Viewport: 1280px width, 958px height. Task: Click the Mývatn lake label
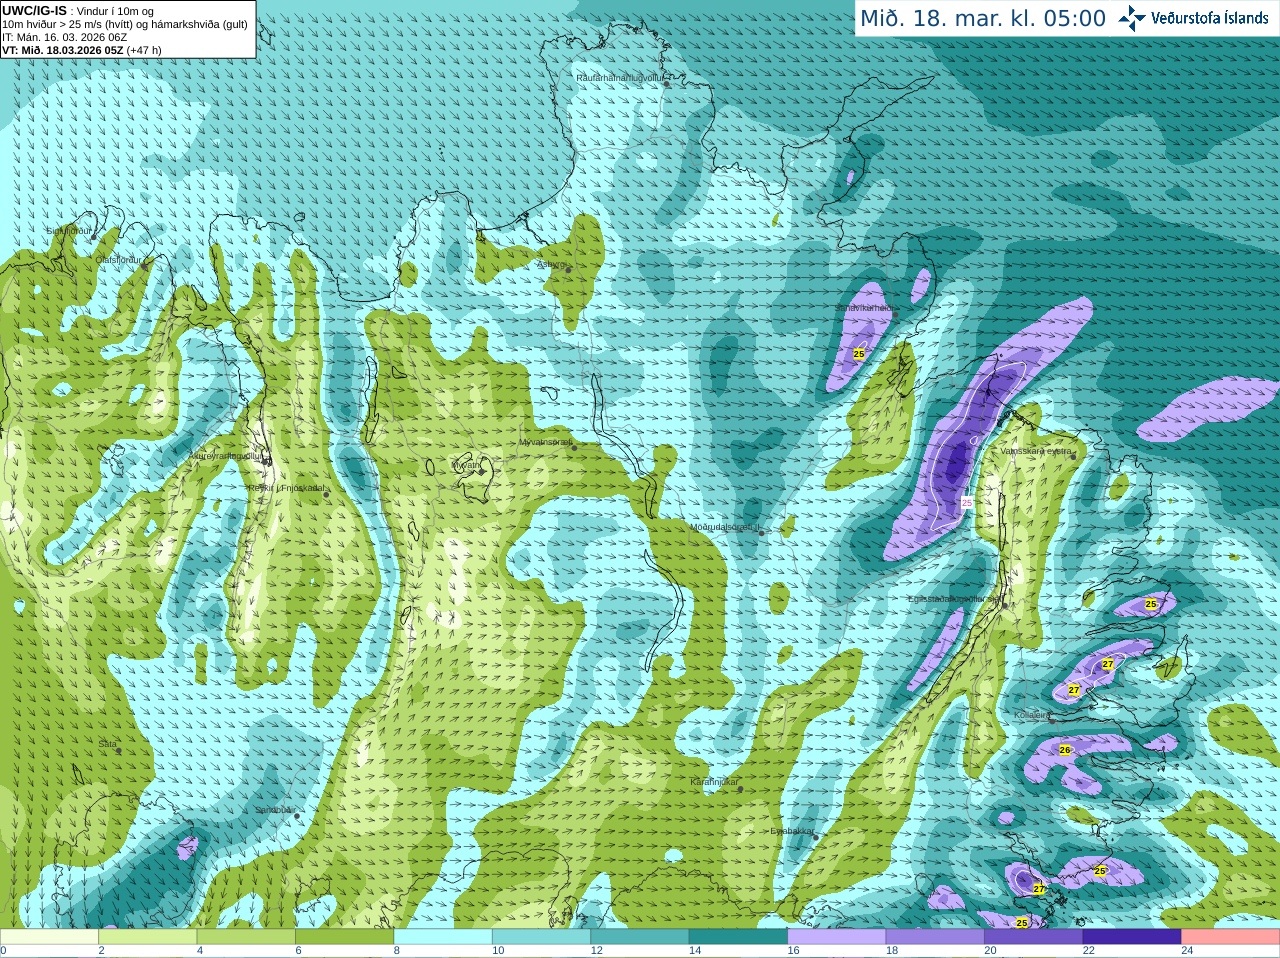tap(466, 464)
